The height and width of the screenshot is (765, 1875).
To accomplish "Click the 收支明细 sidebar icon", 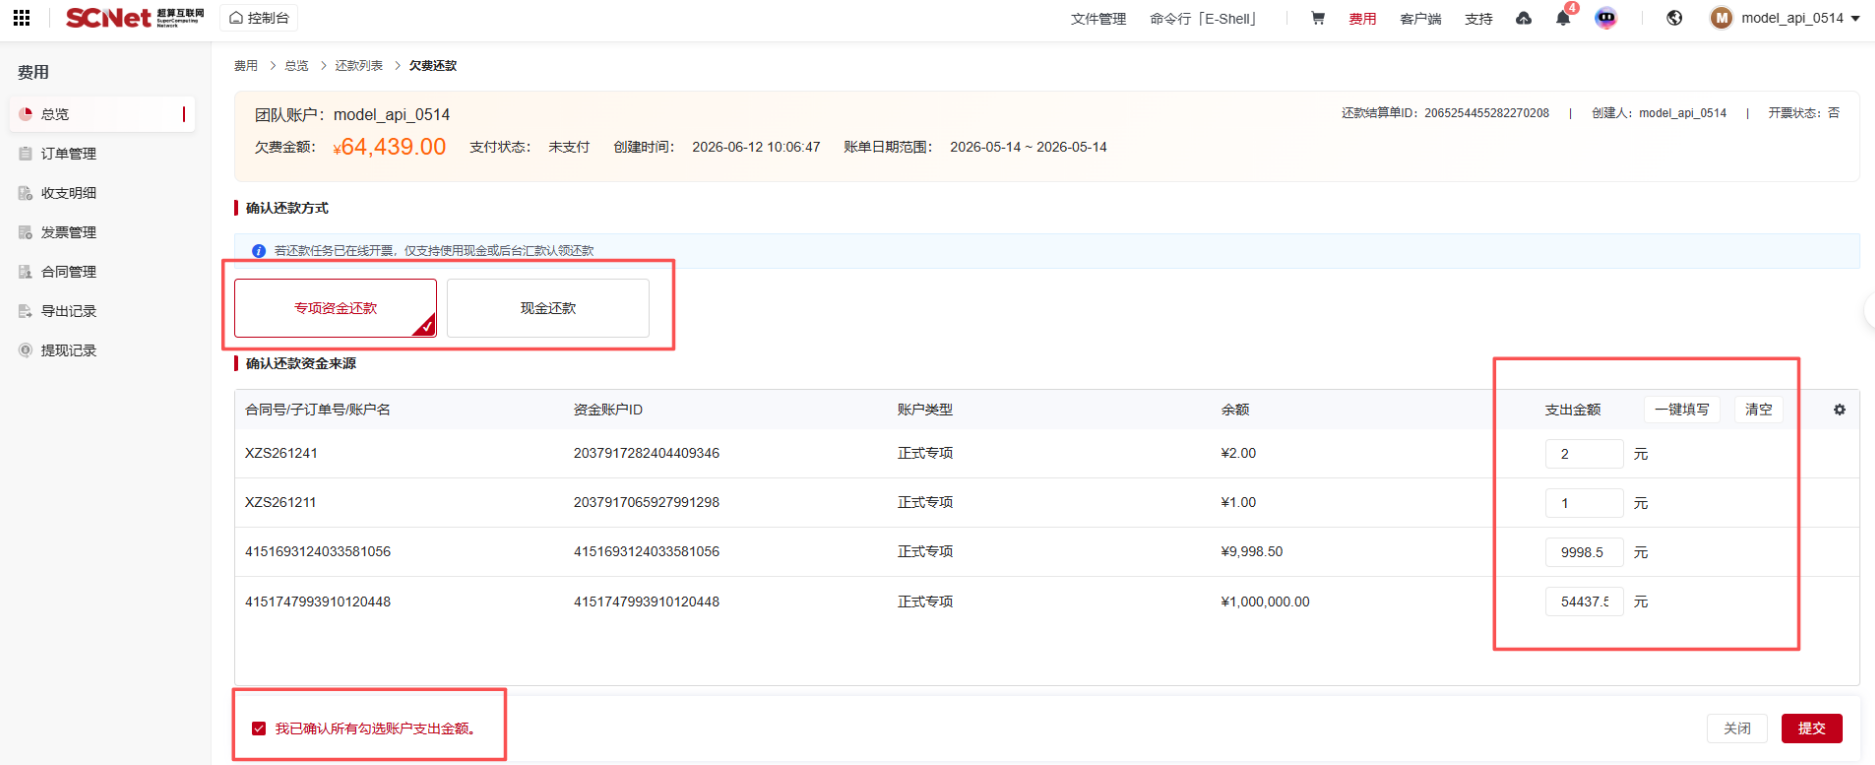I will pyautogui.click(x=26, y=193).
